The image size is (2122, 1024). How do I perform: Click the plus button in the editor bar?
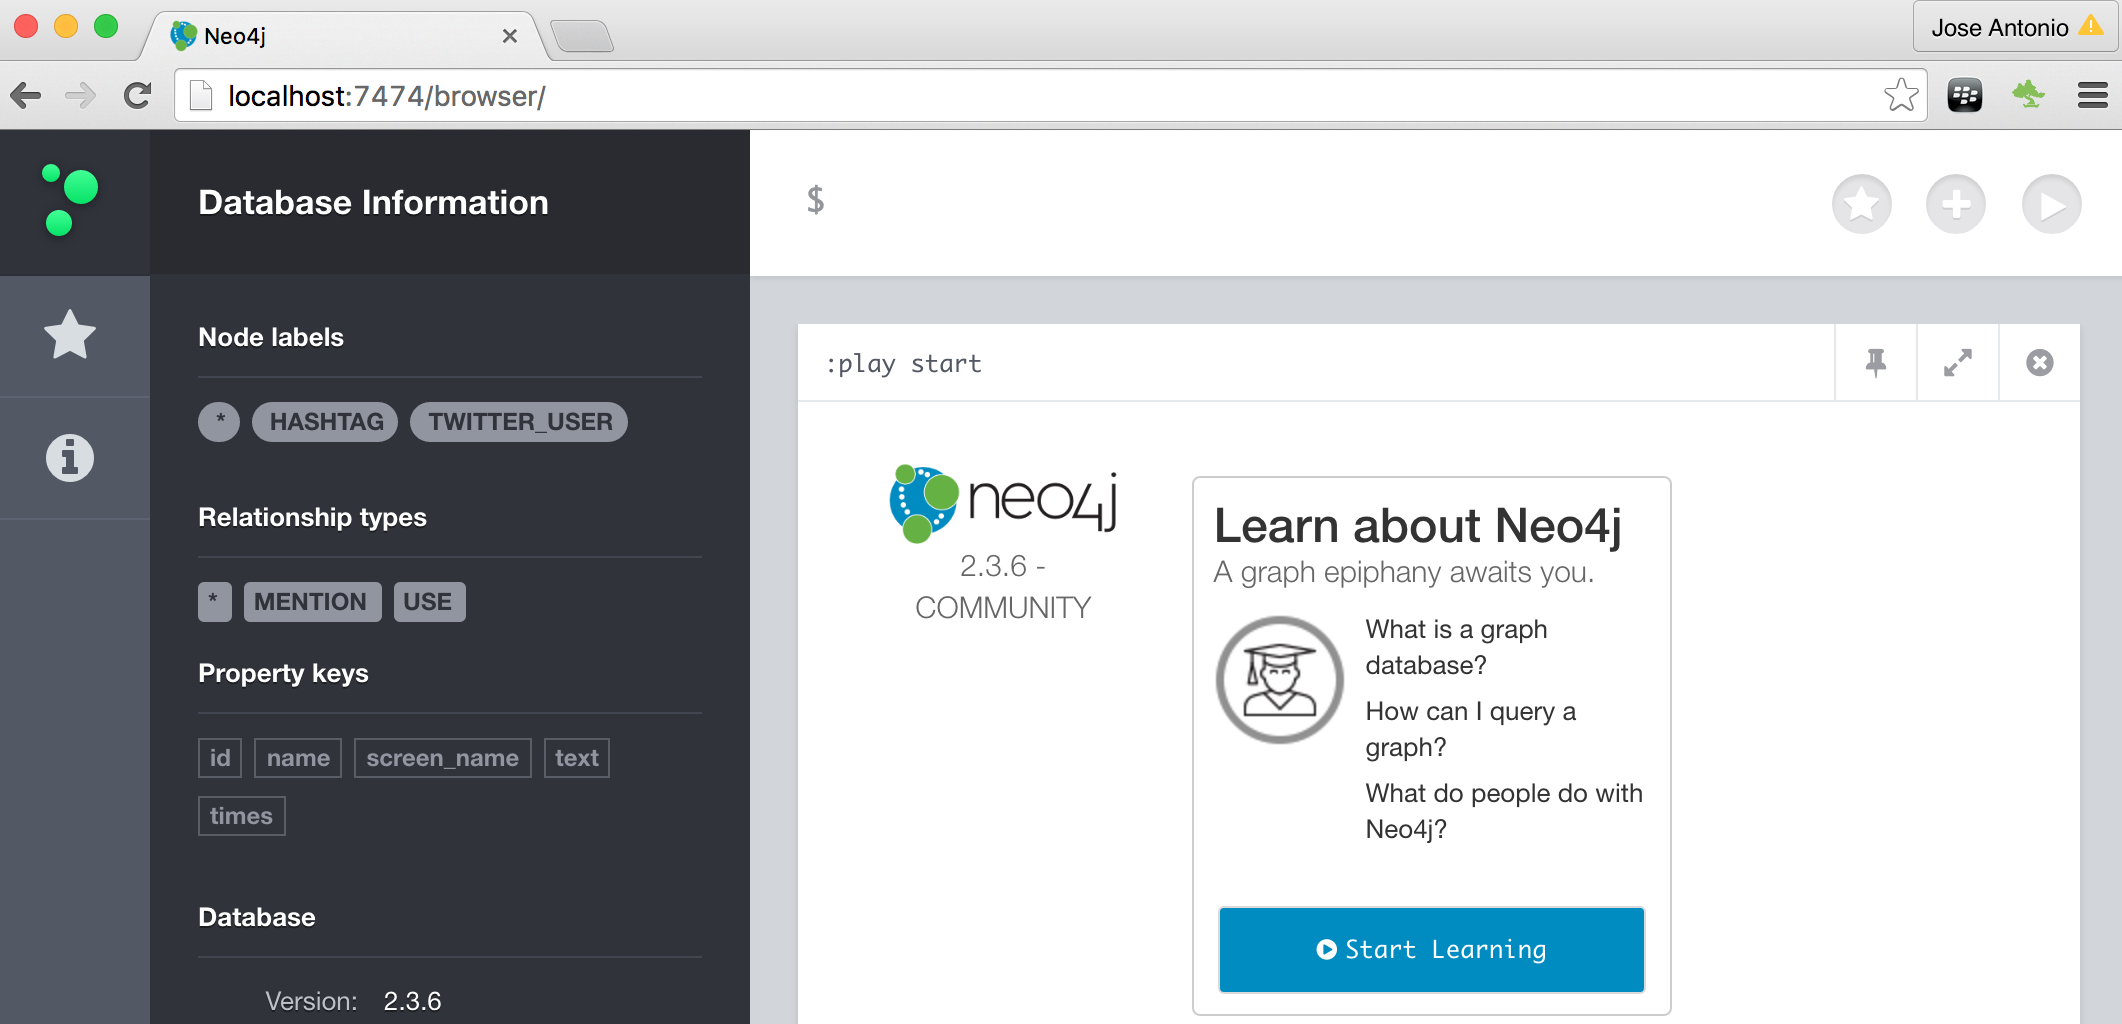pyautogui.click(x=1956, y=204)
